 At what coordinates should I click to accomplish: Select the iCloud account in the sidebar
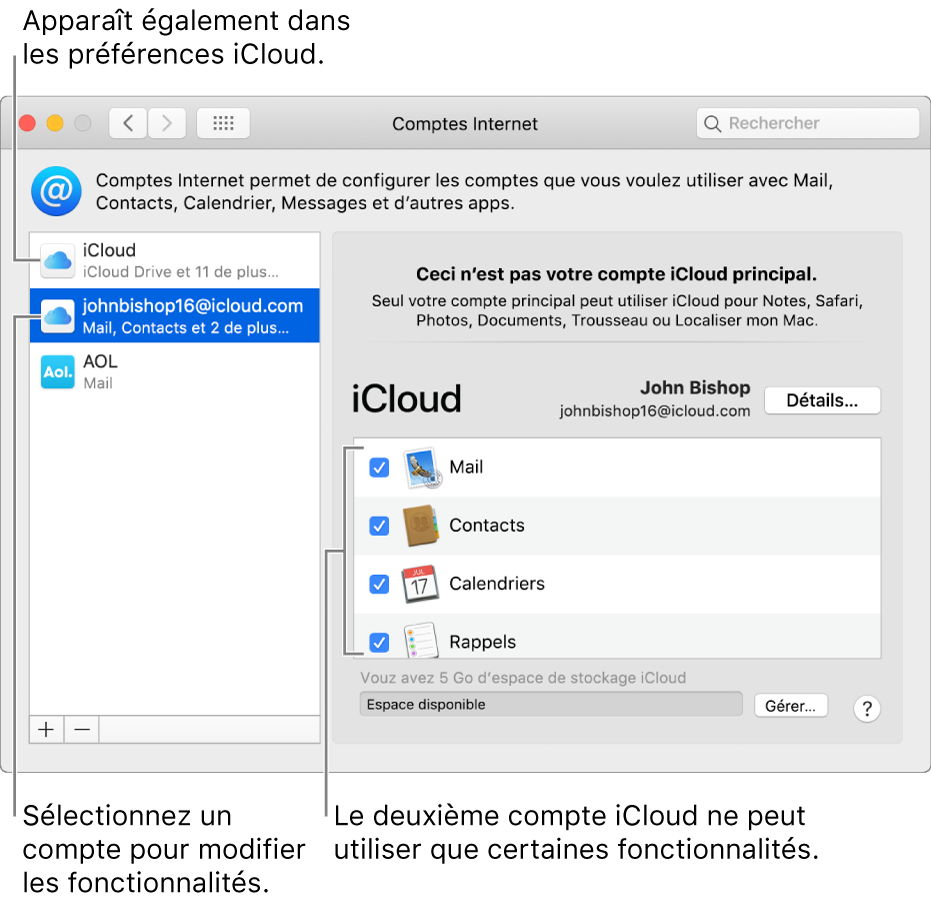175,258
